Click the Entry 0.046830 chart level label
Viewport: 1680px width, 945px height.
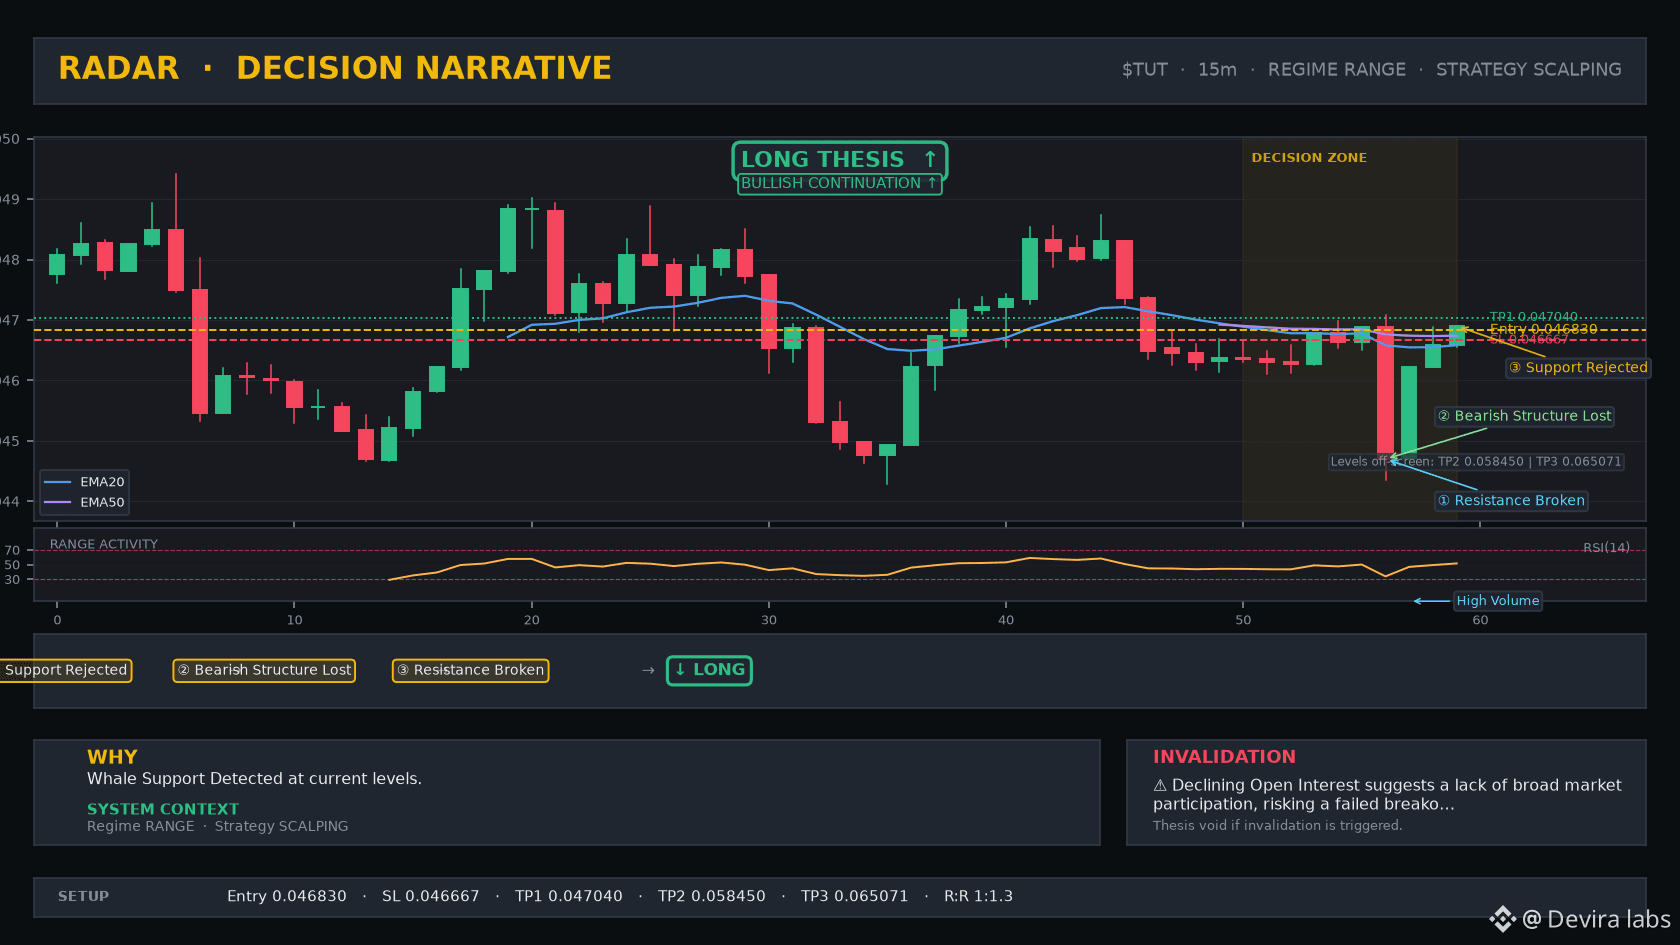click(1544, 329)
